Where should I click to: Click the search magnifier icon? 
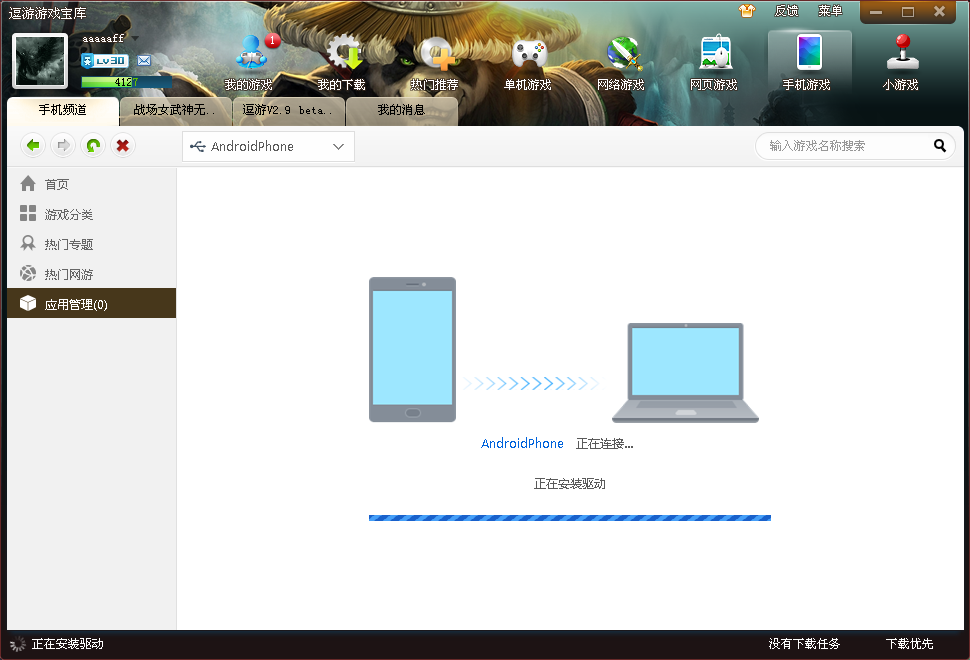(940, 145)
